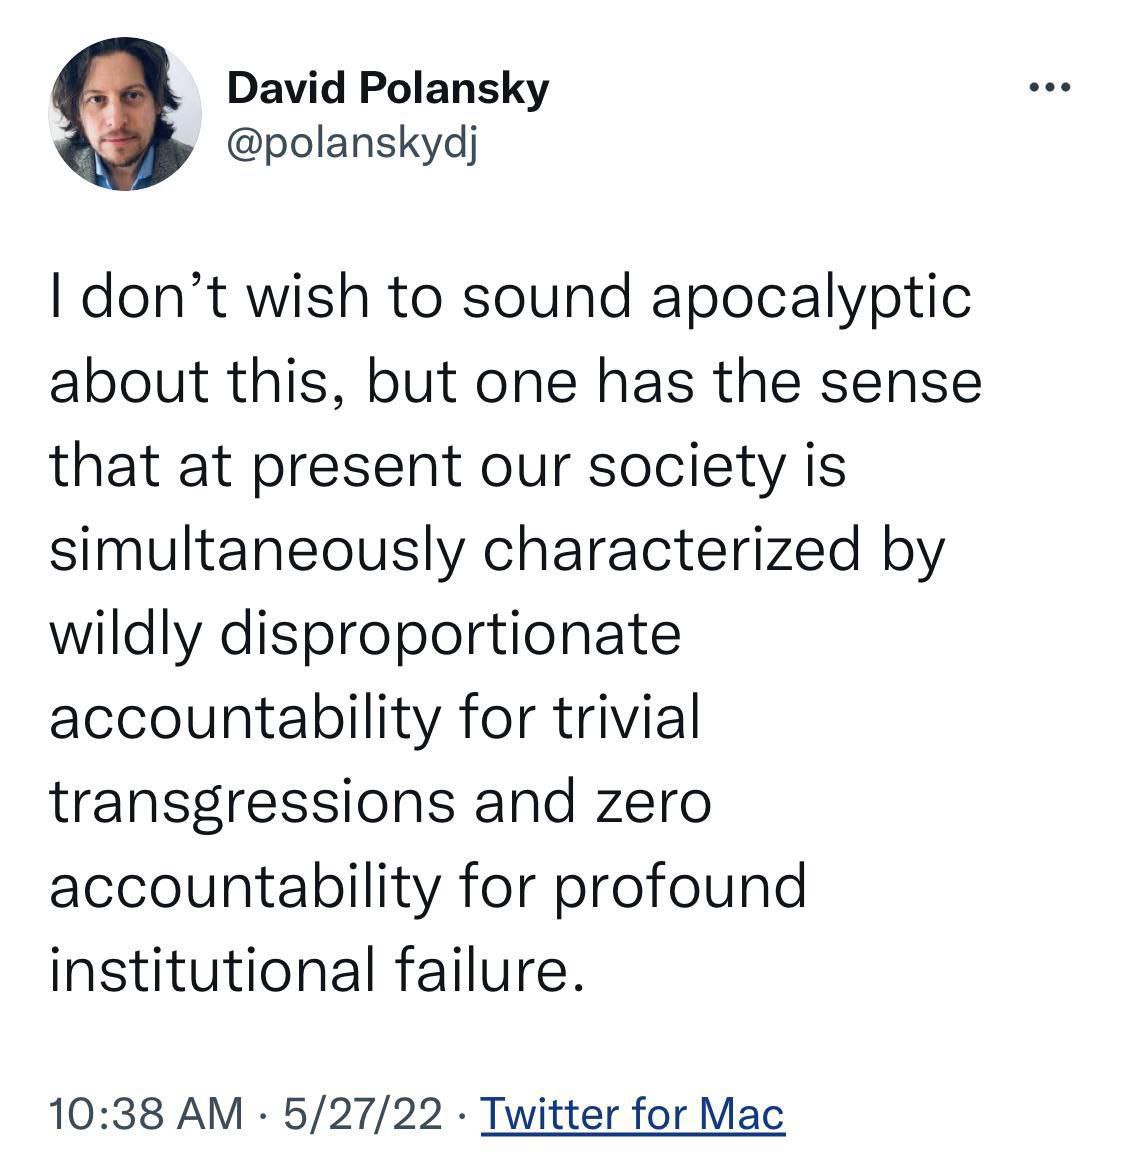Open the David Polansky display name link
Viewport: 1125px width, 1176px height.
(x=387, y=89)
